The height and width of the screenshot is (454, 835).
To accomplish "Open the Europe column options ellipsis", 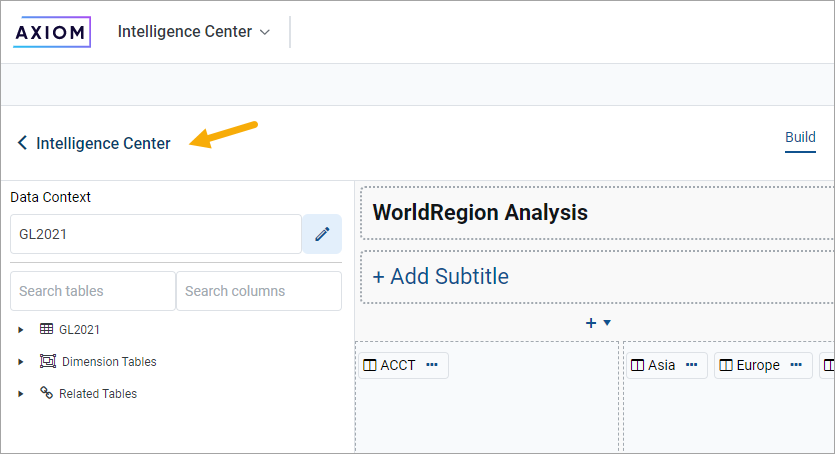I will 796,365.
